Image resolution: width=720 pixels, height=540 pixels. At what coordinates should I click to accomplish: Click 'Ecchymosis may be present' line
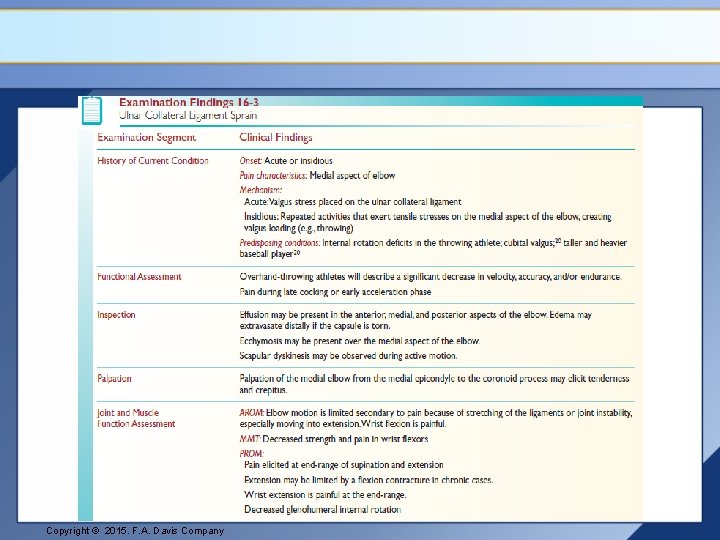[x=360, y=341]
